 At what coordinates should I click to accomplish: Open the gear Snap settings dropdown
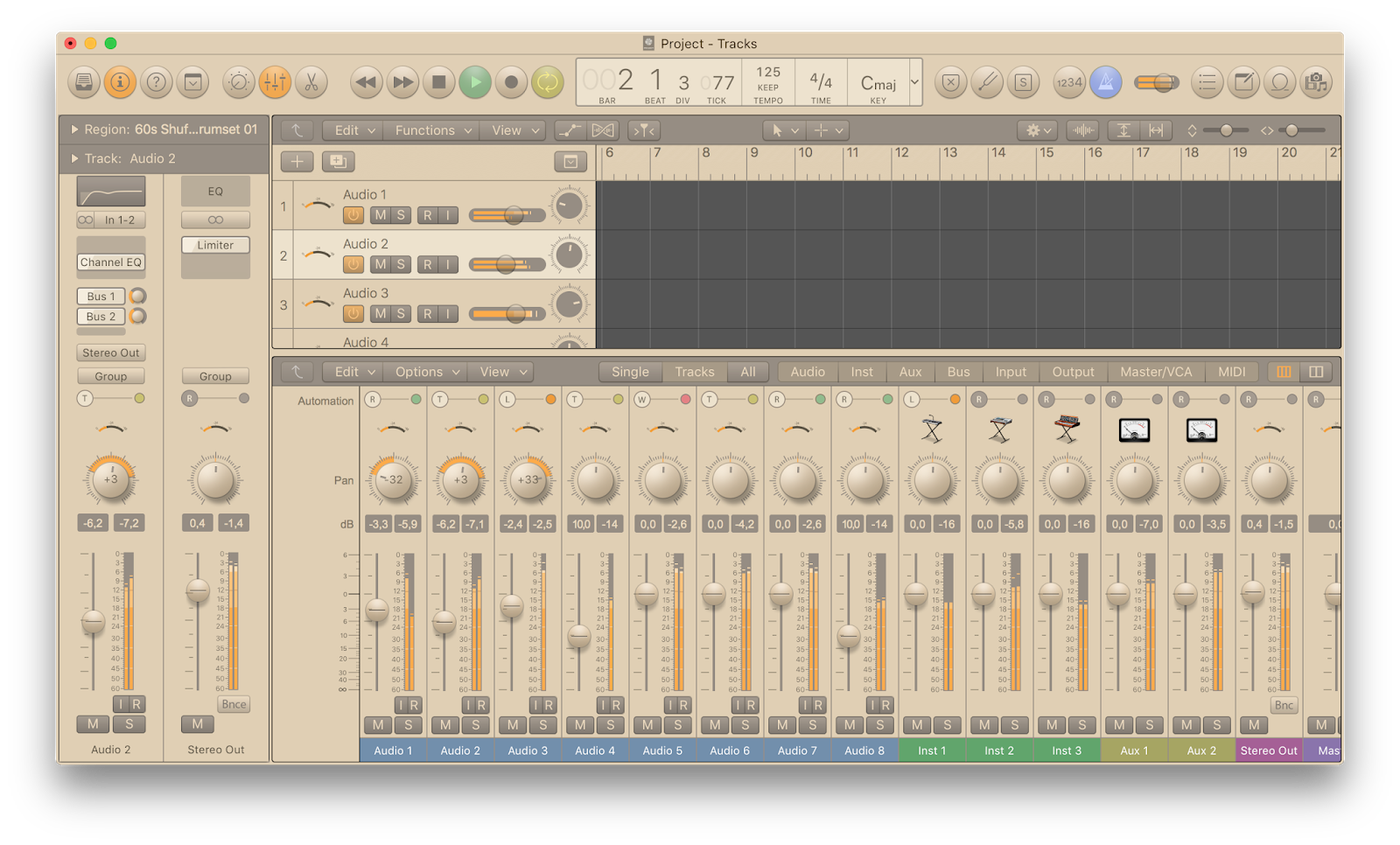[x=1037, y=130]
